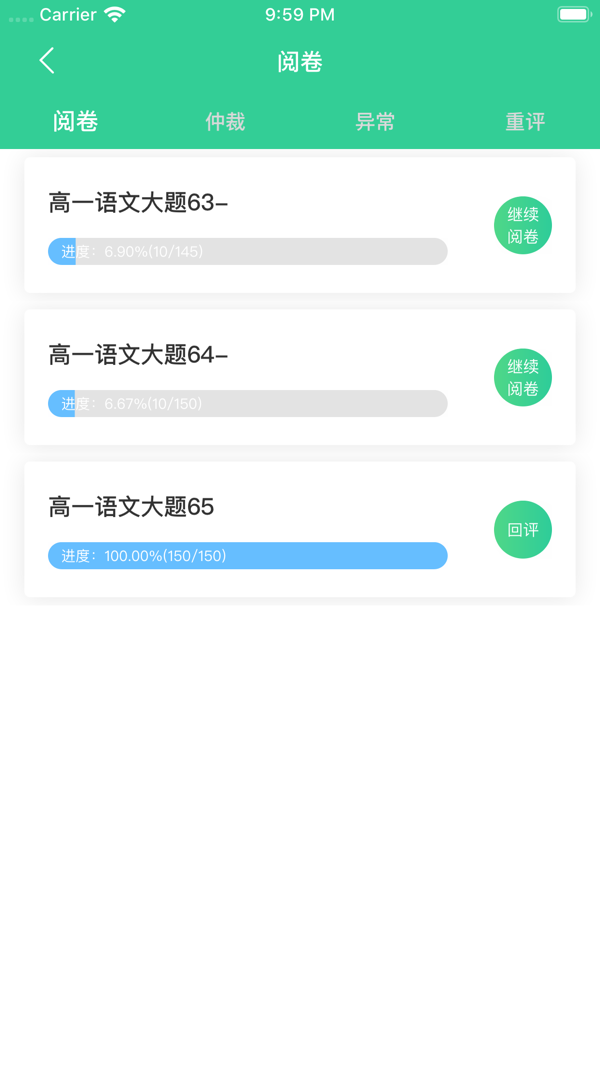
Task: Open the 高一语文大题64- title
Action: (138, 355)
